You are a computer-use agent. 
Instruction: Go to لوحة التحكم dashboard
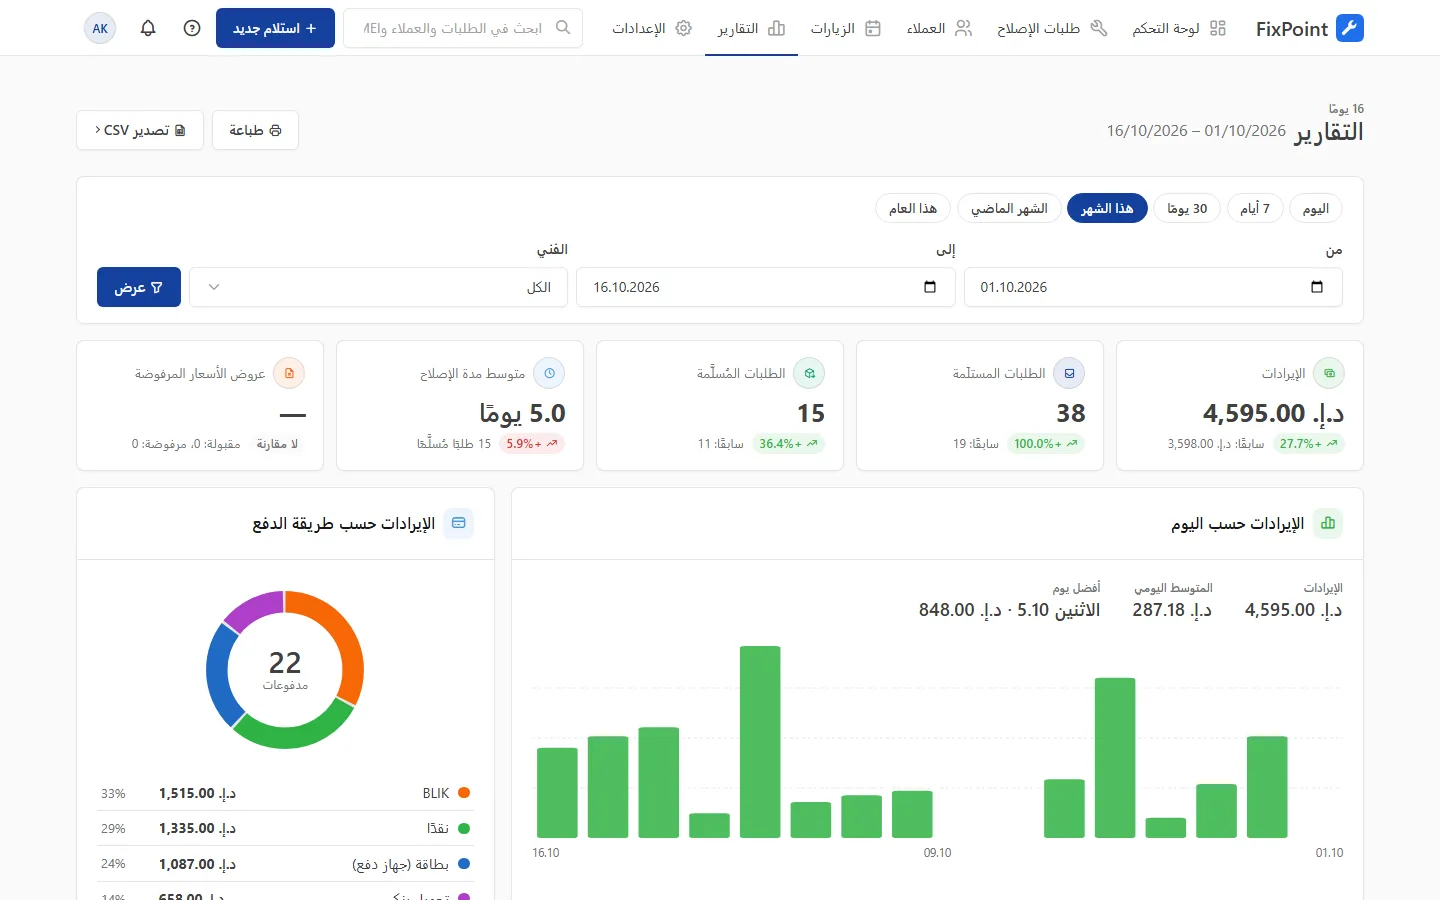1179,28
